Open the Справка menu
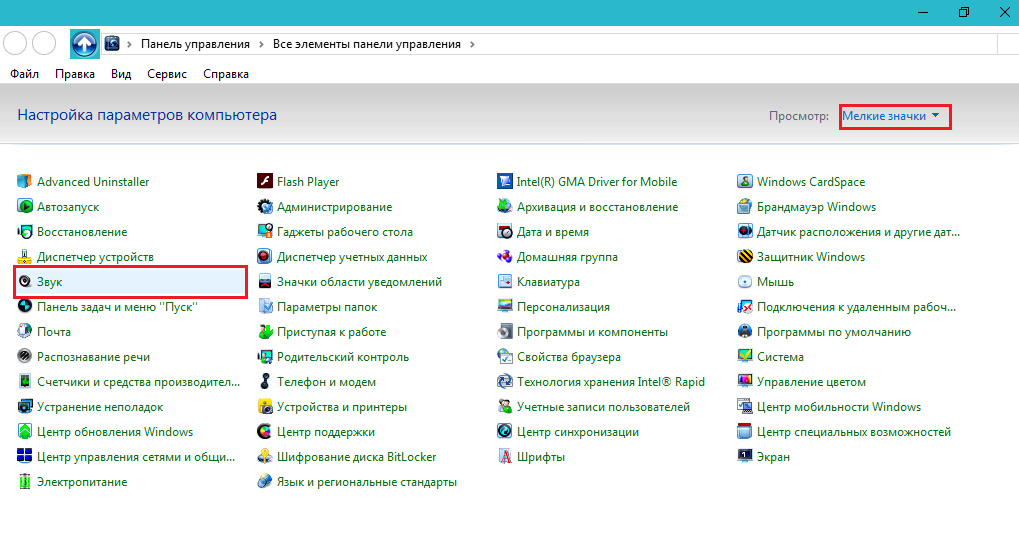Image resolution: width=1019 pixels, height=558 pixels. [226, 74]
